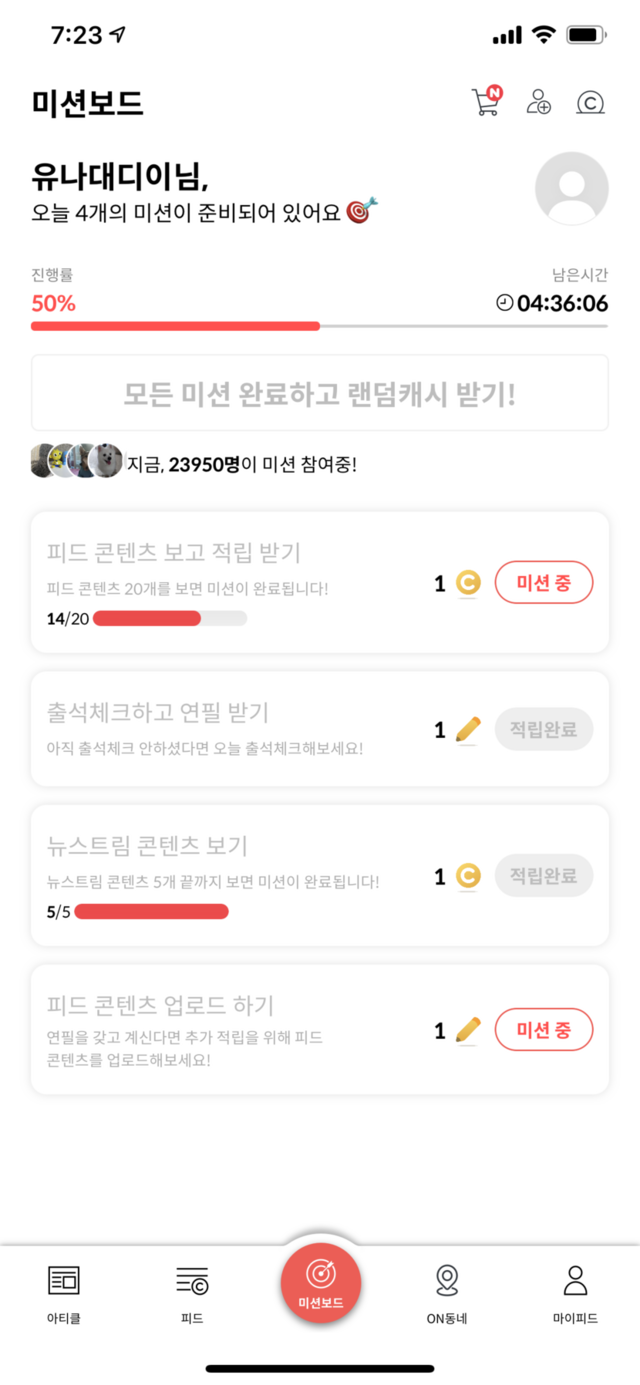The image size is (640, 1385).
Task: Click the 14/20 feed mission progress bar
Action: (x=170, y=618)
